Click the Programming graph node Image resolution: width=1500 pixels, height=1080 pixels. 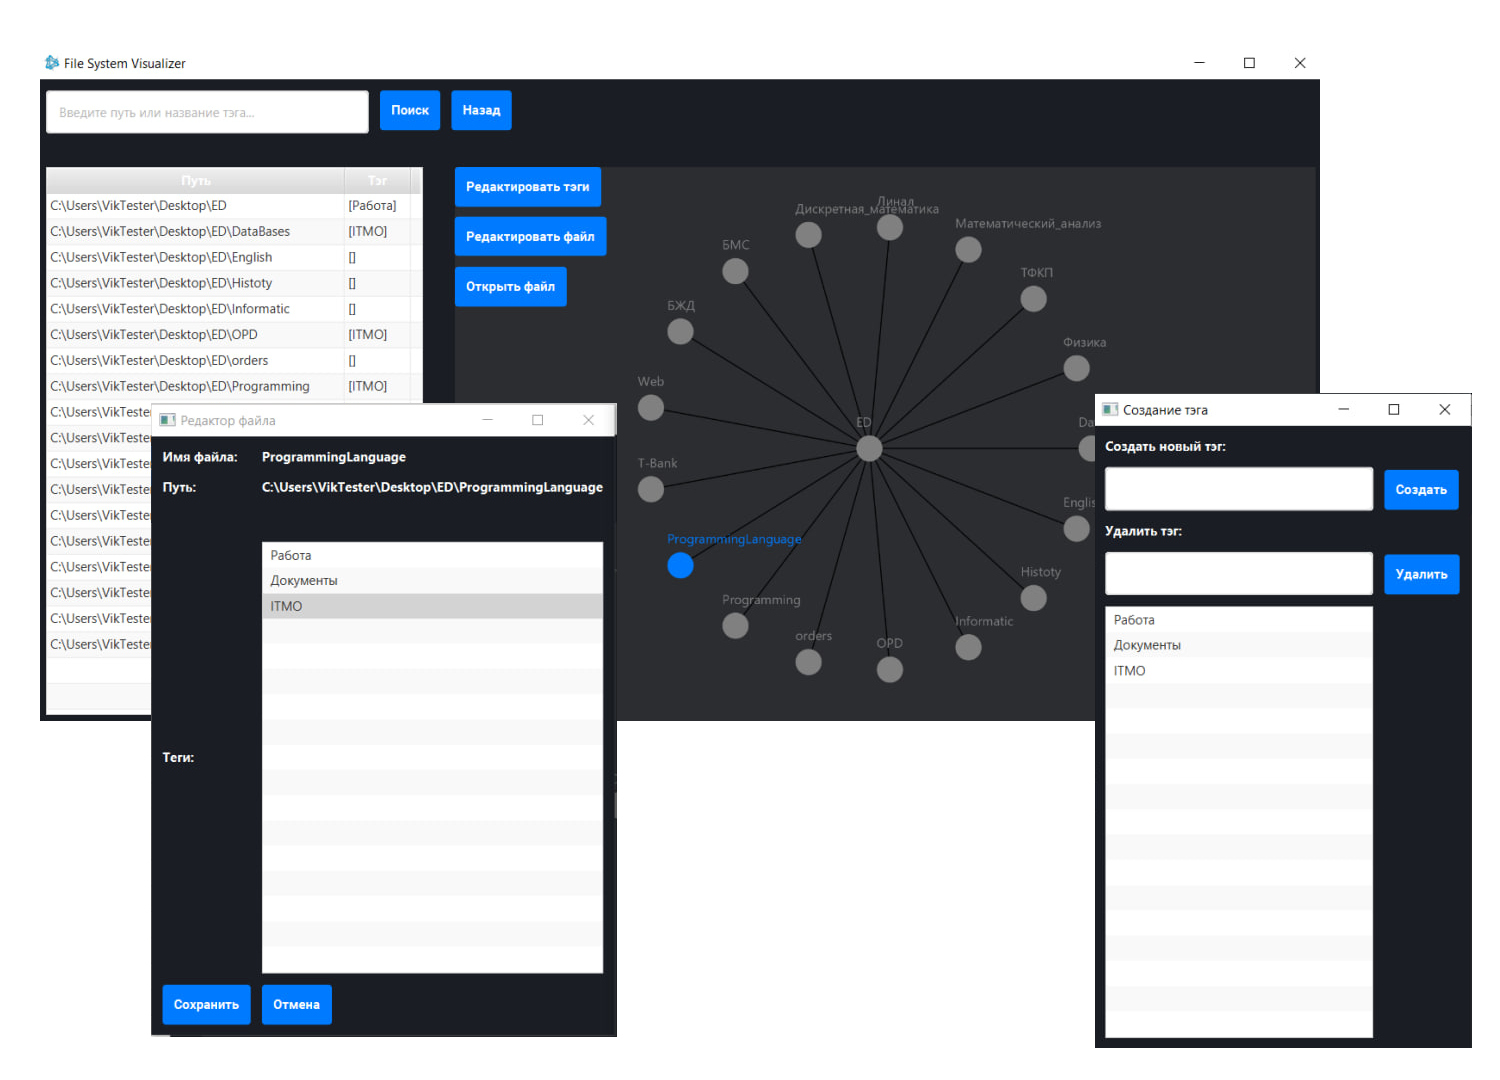tap(735, 625)
